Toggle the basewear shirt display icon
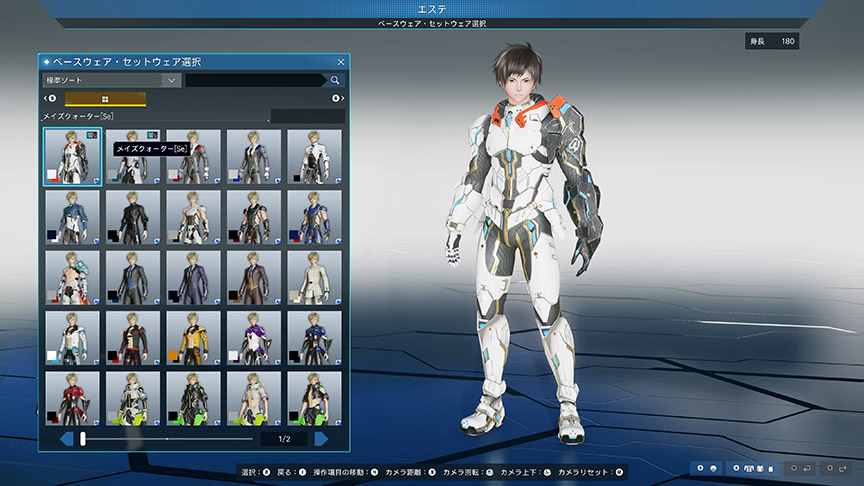Screen dimensions: 864x486 coord(760,469)
